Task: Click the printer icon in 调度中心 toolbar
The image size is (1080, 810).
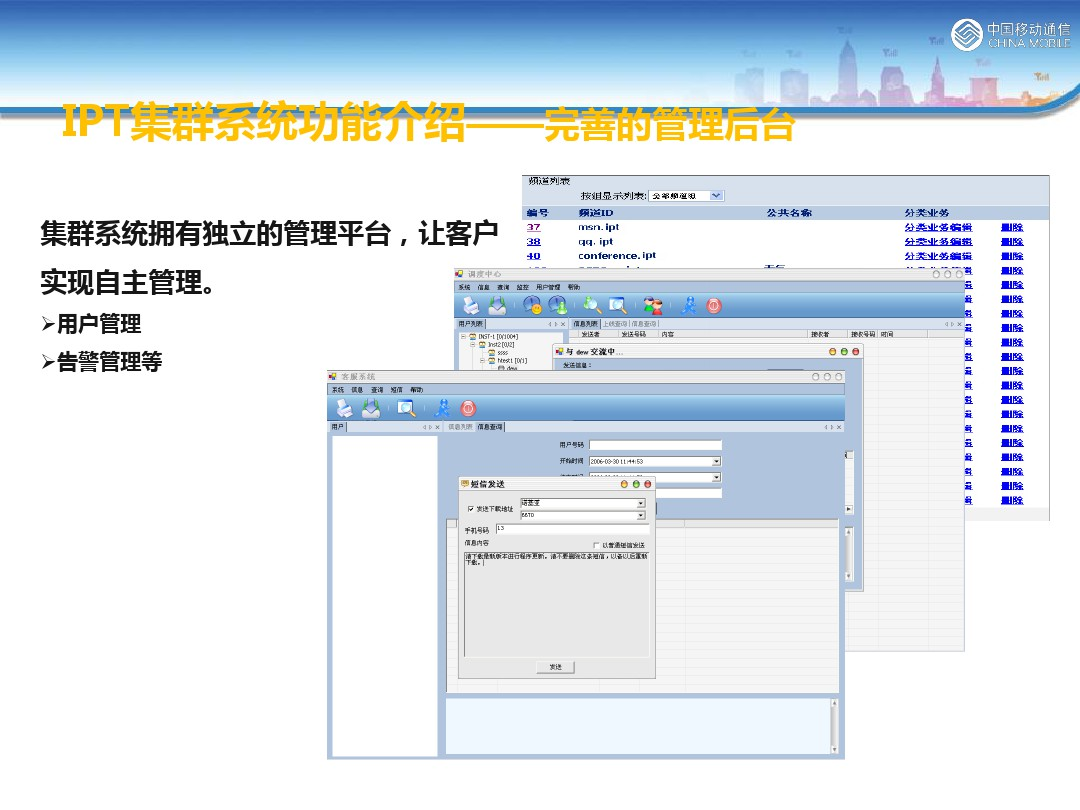Action: coord(470,306)
